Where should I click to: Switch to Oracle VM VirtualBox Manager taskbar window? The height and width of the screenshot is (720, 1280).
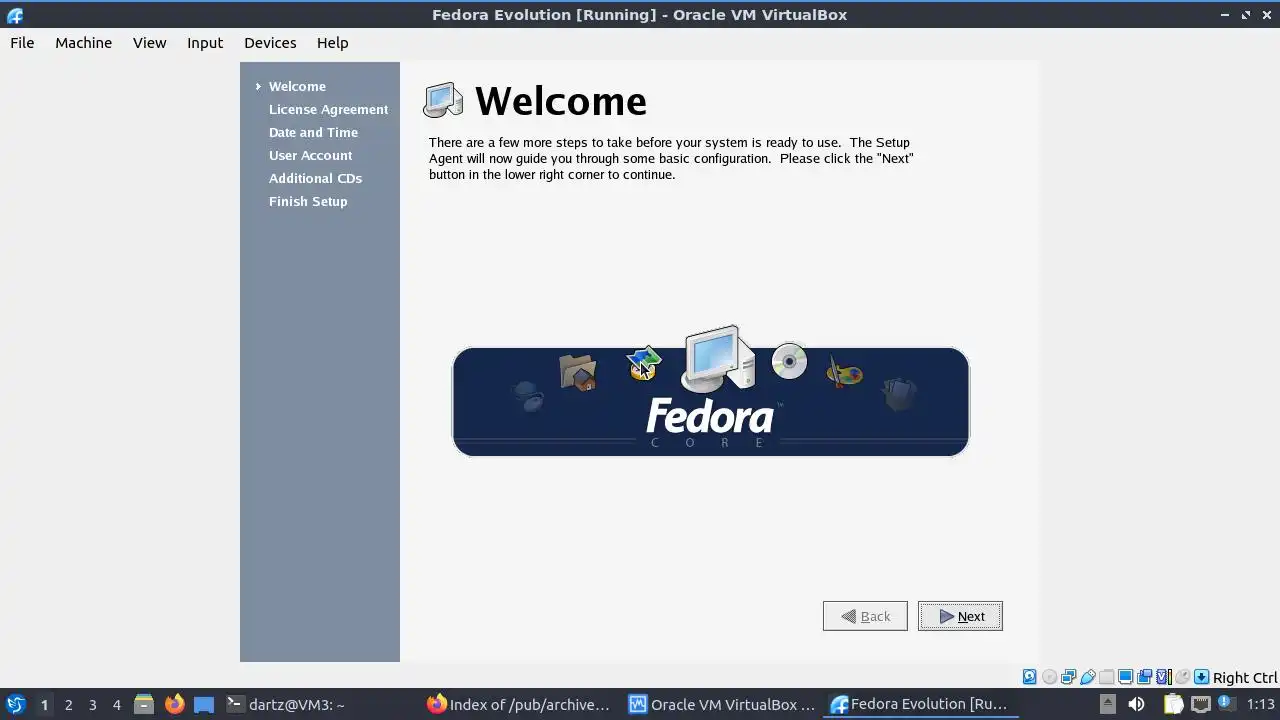[x=721, y=704]
